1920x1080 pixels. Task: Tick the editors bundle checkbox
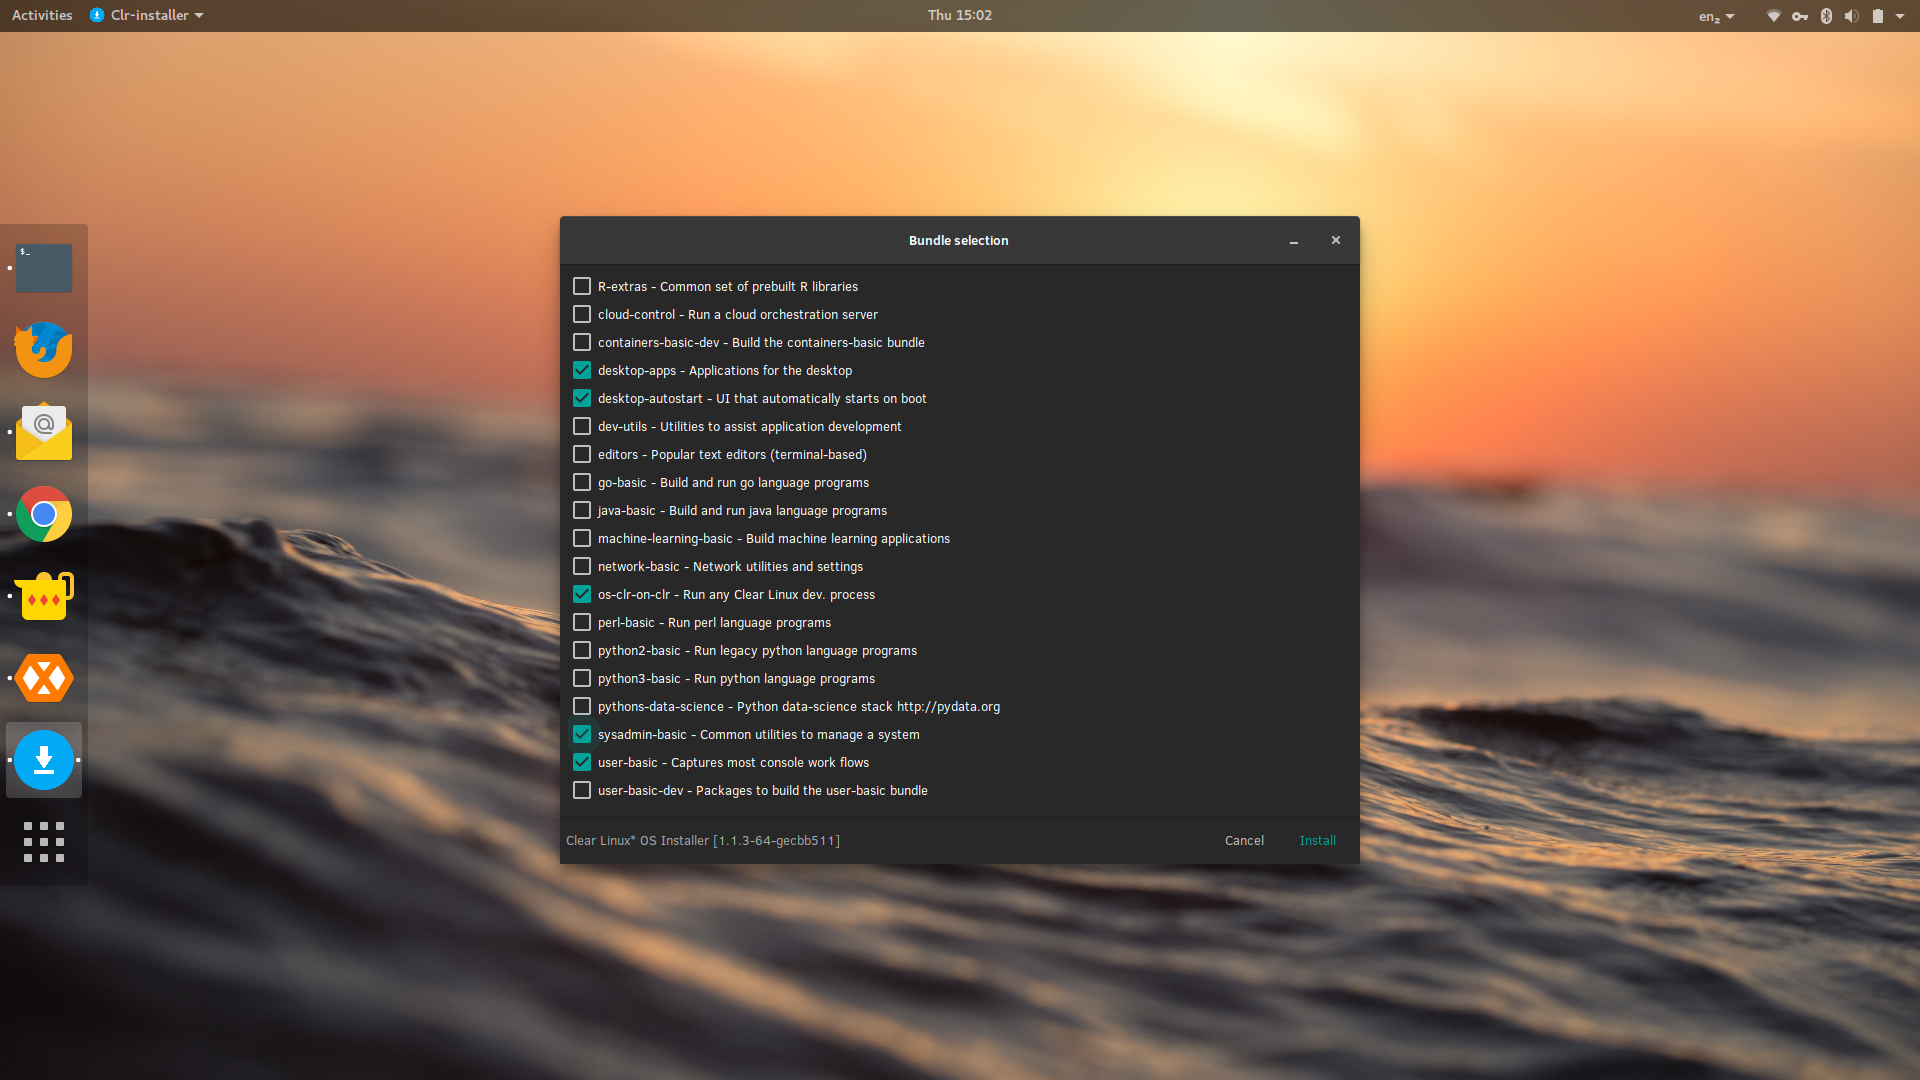(x=582, y=454)
